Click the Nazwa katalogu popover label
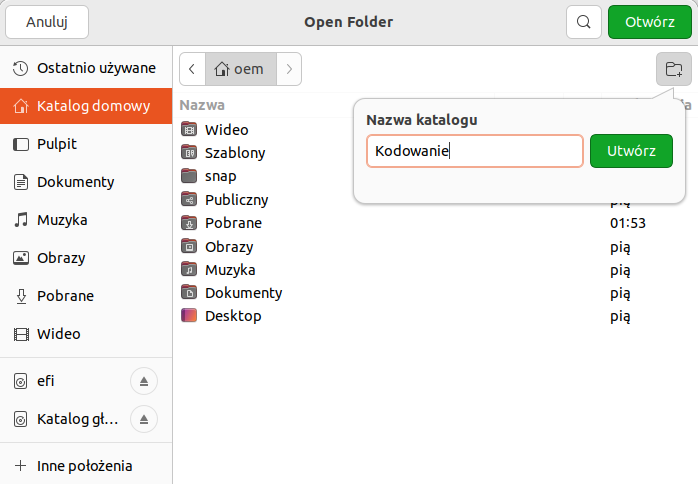The width and height of the screenshot is (698, 484). point(422,120)
